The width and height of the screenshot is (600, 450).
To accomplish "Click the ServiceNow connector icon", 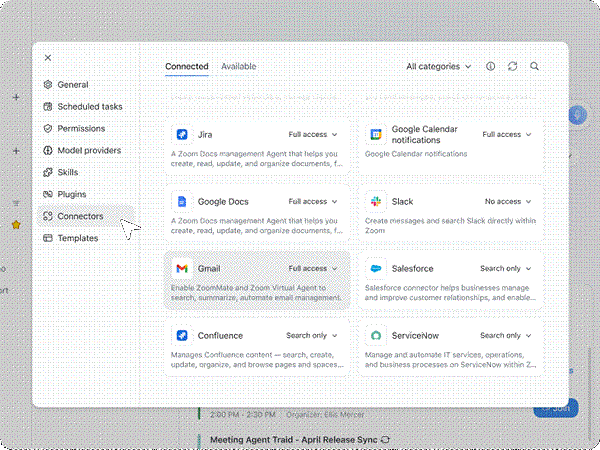I will coord(376,335).
